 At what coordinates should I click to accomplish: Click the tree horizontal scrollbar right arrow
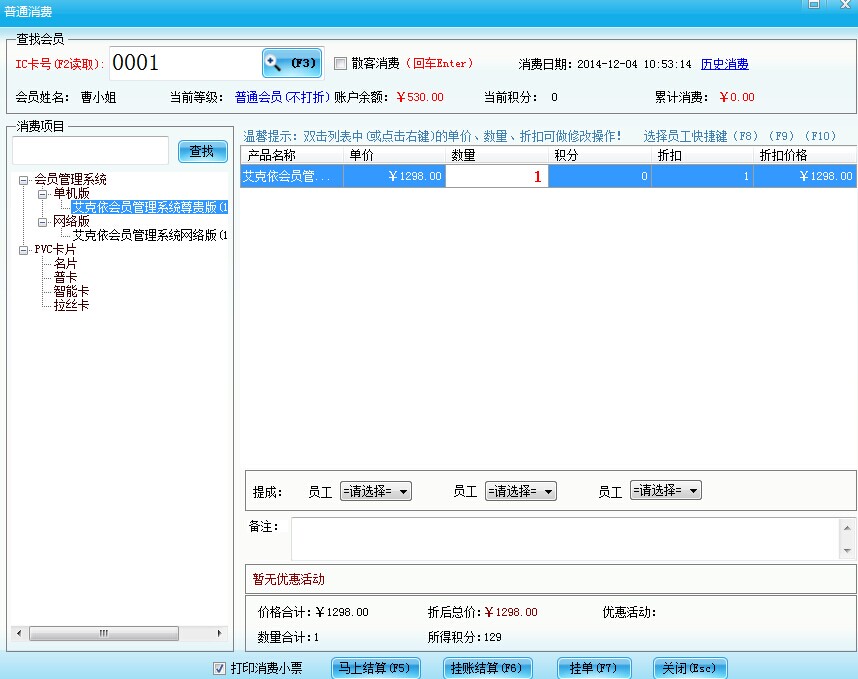tap(219, 634)
